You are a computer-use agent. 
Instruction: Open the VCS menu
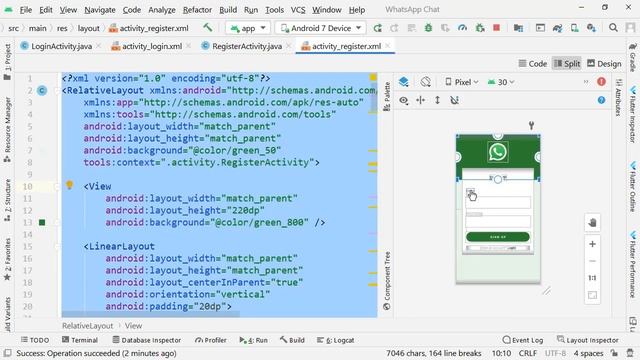coord(298,10)
